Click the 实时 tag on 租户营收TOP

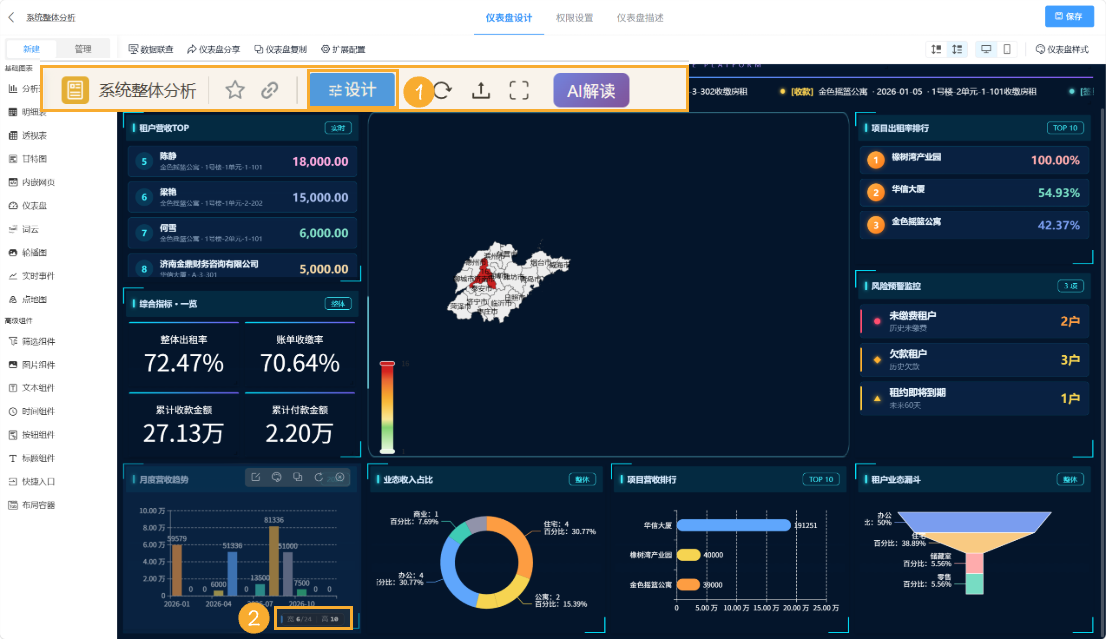click(338, 128)
